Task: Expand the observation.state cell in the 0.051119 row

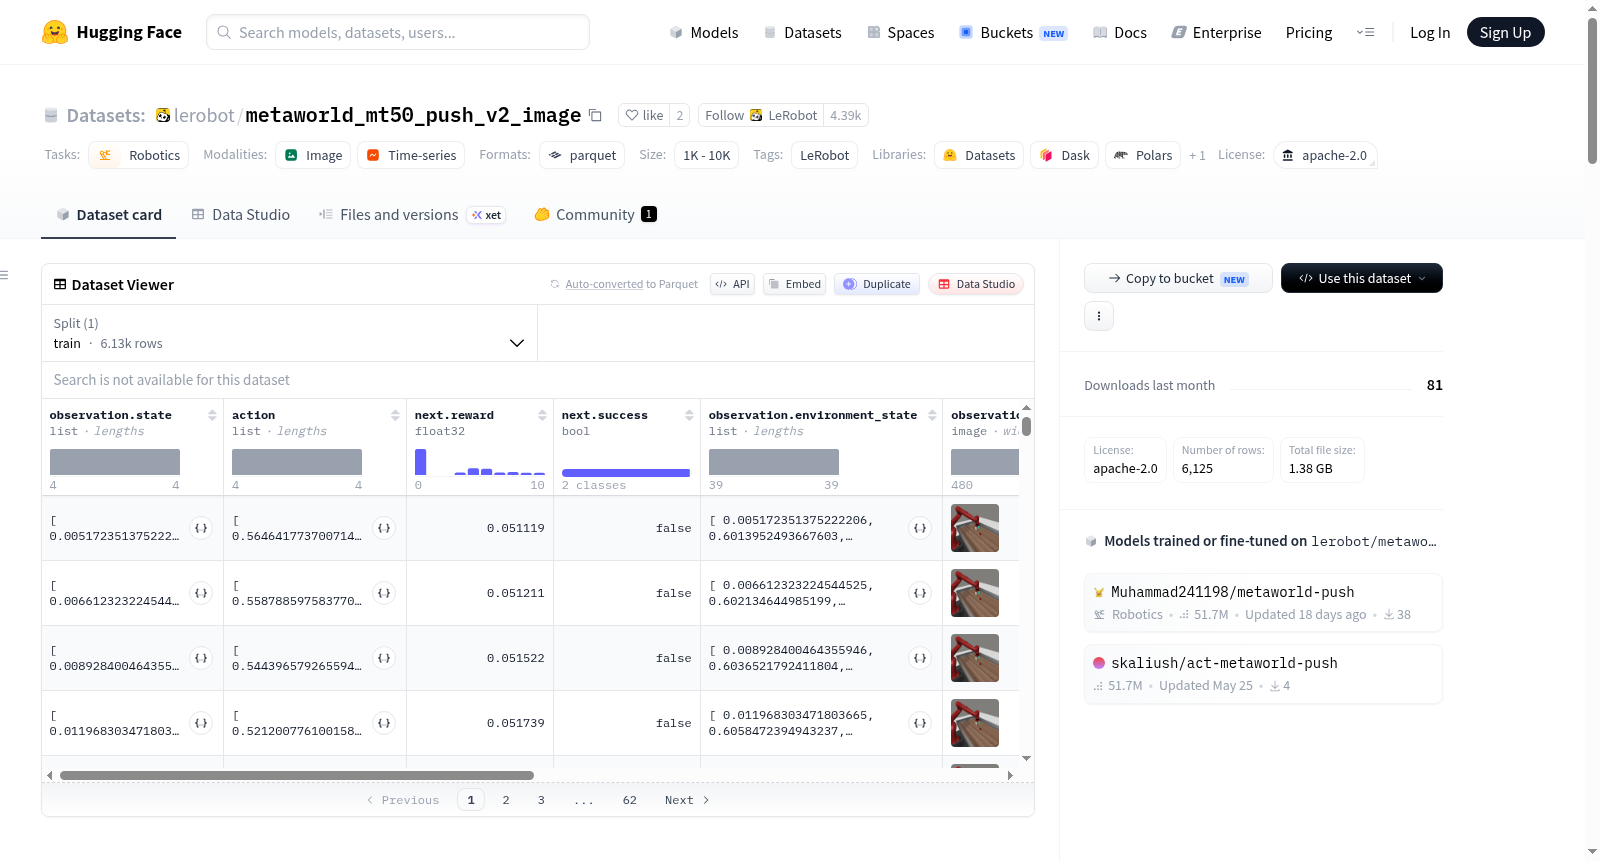Action: pyautogui.click(x=201, y=528)
